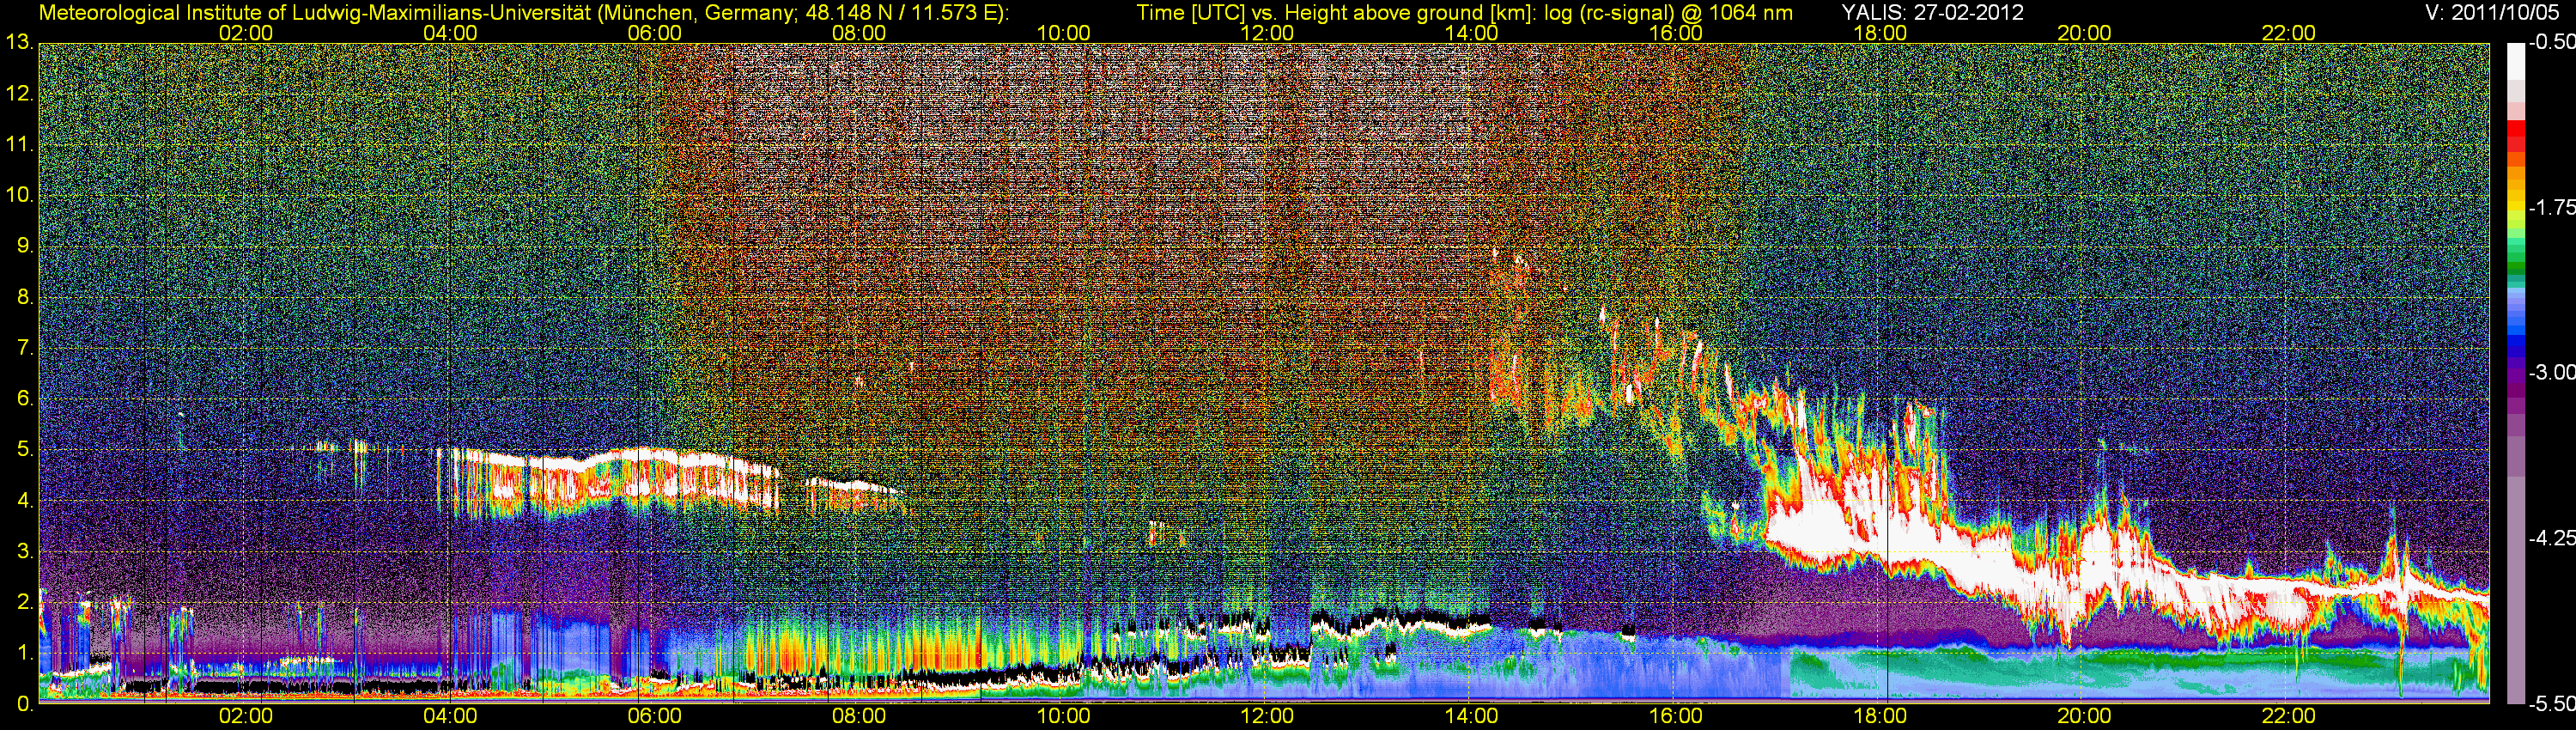Click '04:00' on the top time axis
The width and height of the screenshot is (2576, 730).
(450, 33)
